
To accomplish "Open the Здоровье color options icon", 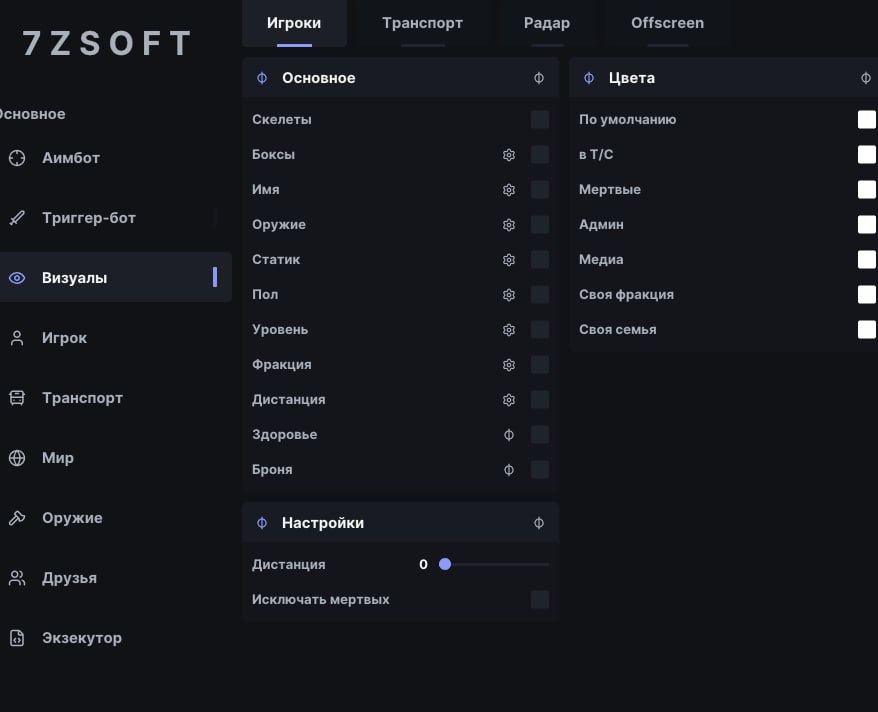I will [508, 435].
